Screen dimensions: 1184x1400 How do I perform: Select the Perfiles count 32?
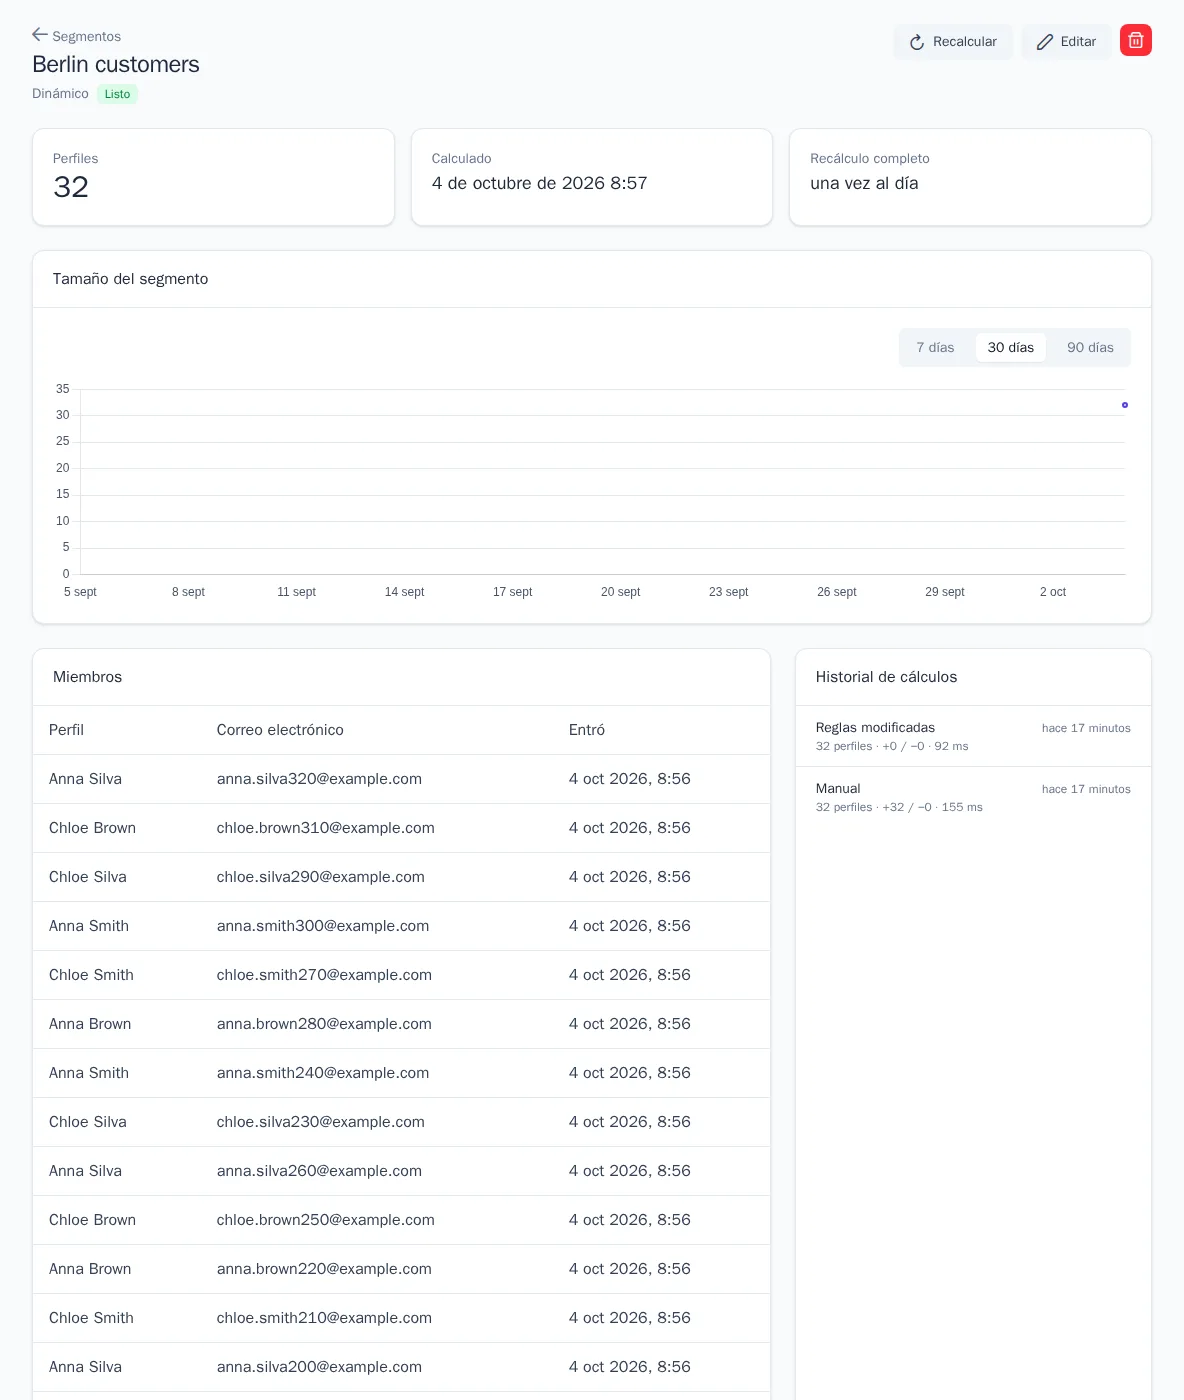tap(71, 187)
